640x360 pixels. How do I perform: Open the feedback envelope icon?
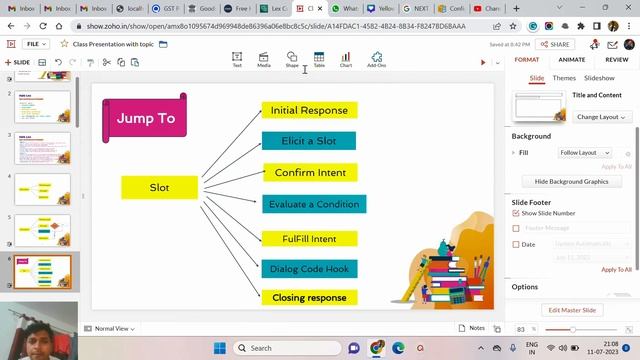pyautogui.click(x=612, y=44)
